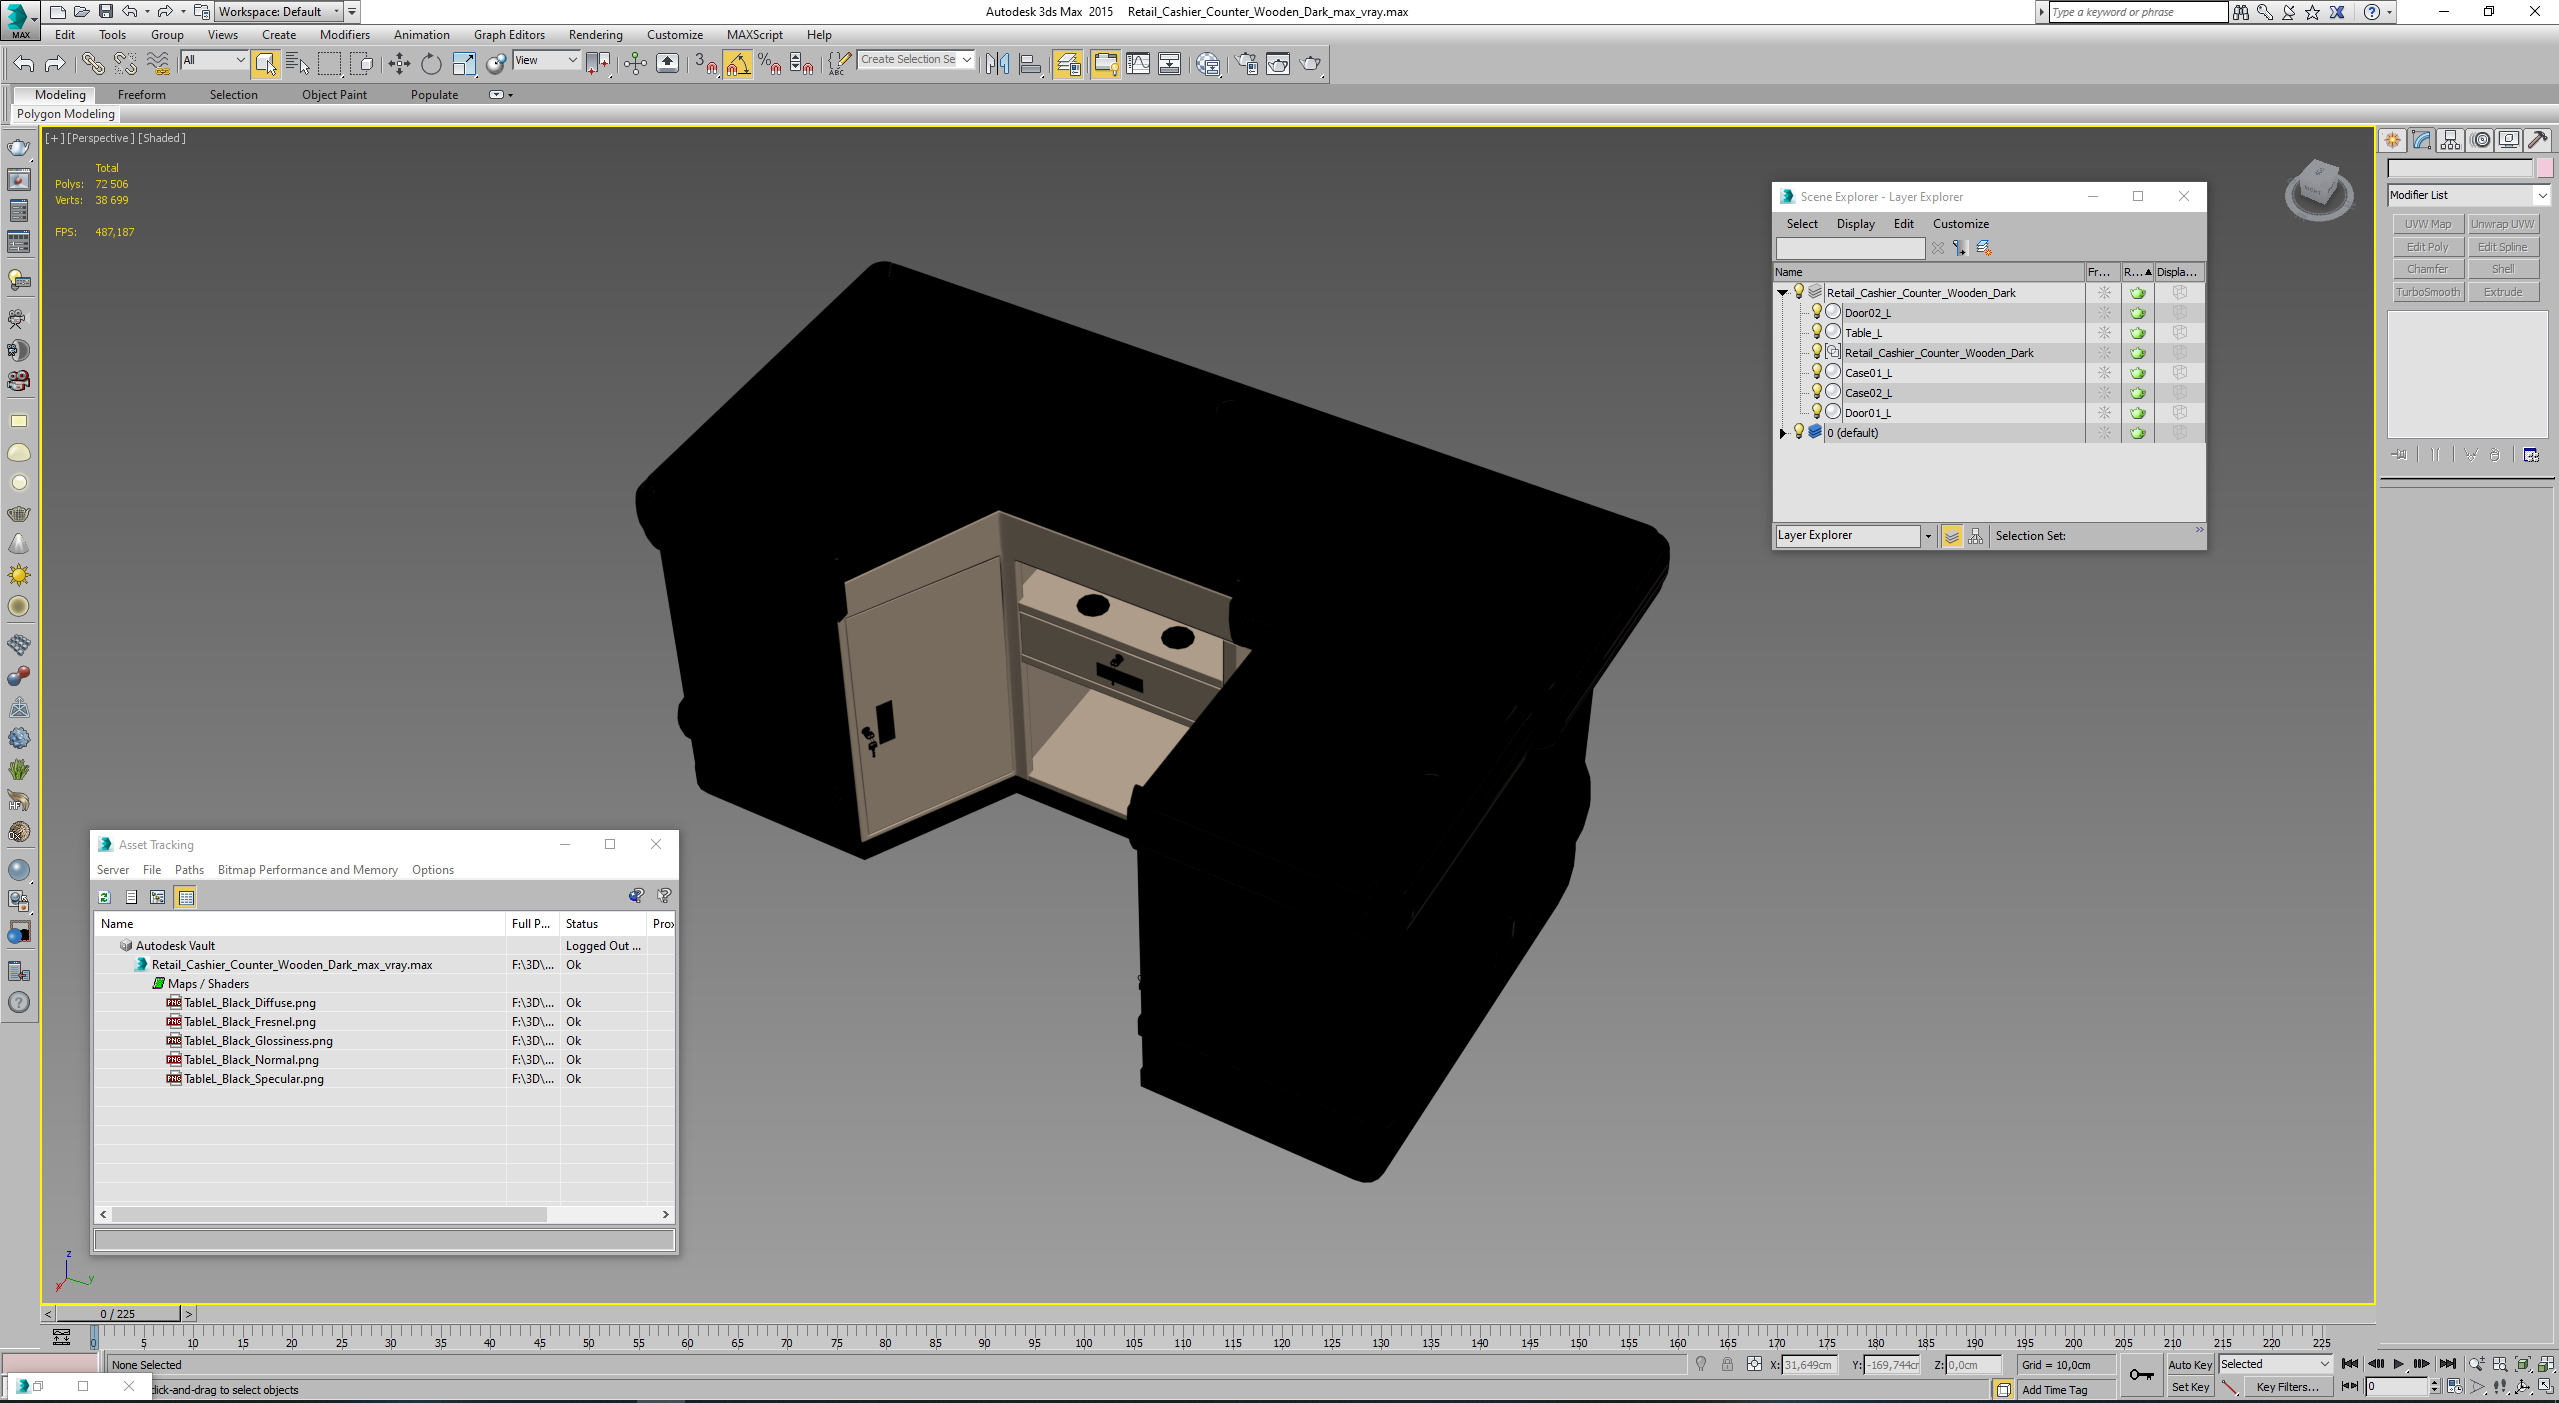Click the Undo arrow in main toolbar
This screenshot has height=1403, width=2559.
click(24, 64)
